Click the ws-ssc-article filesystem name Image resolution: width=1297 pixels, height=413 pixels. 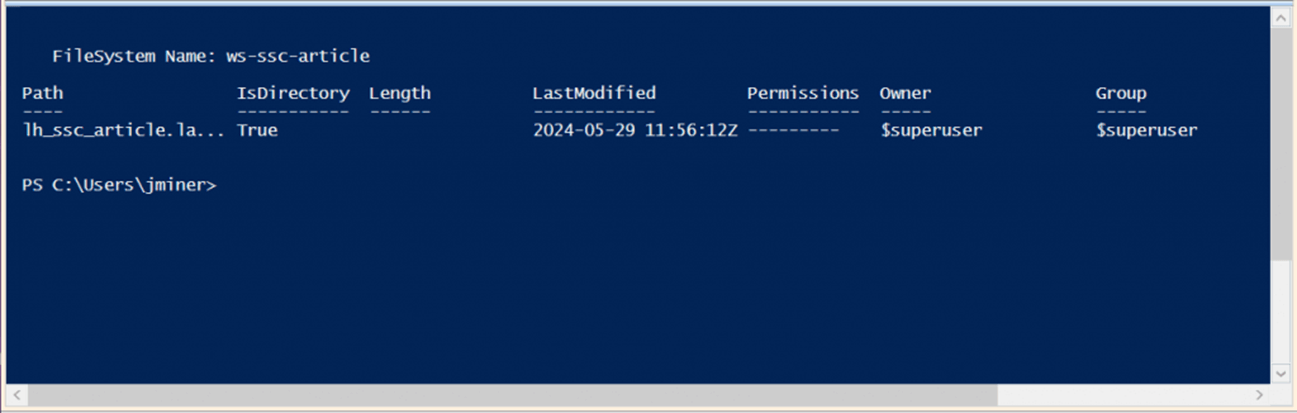point(298,56)
